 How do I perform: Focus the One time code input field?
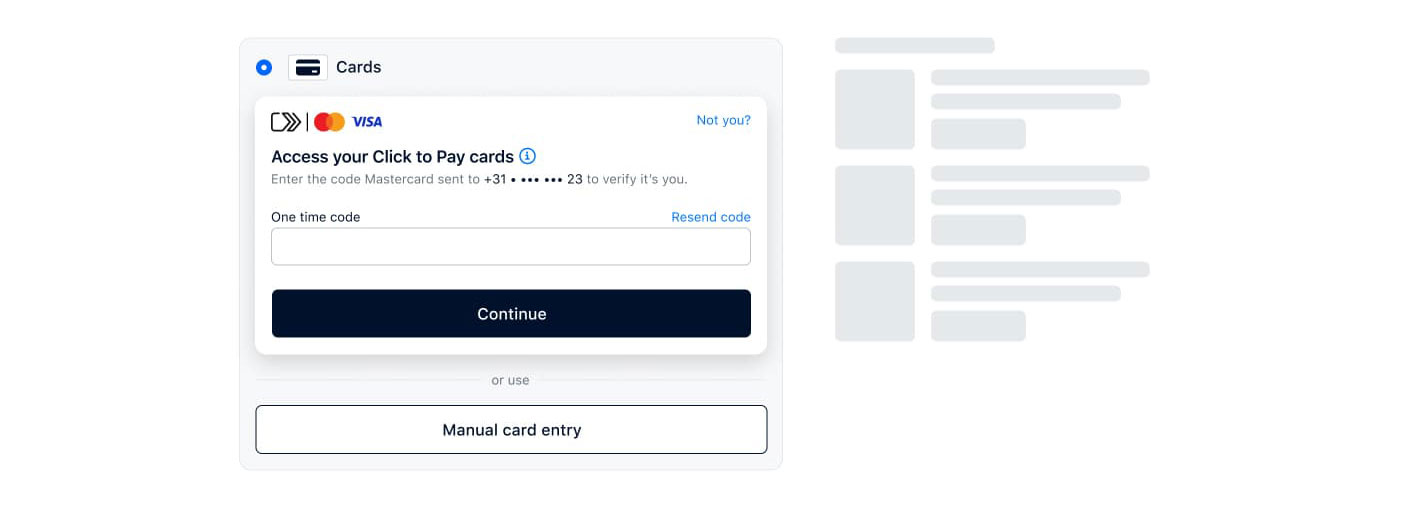click(x=510, y=247)
